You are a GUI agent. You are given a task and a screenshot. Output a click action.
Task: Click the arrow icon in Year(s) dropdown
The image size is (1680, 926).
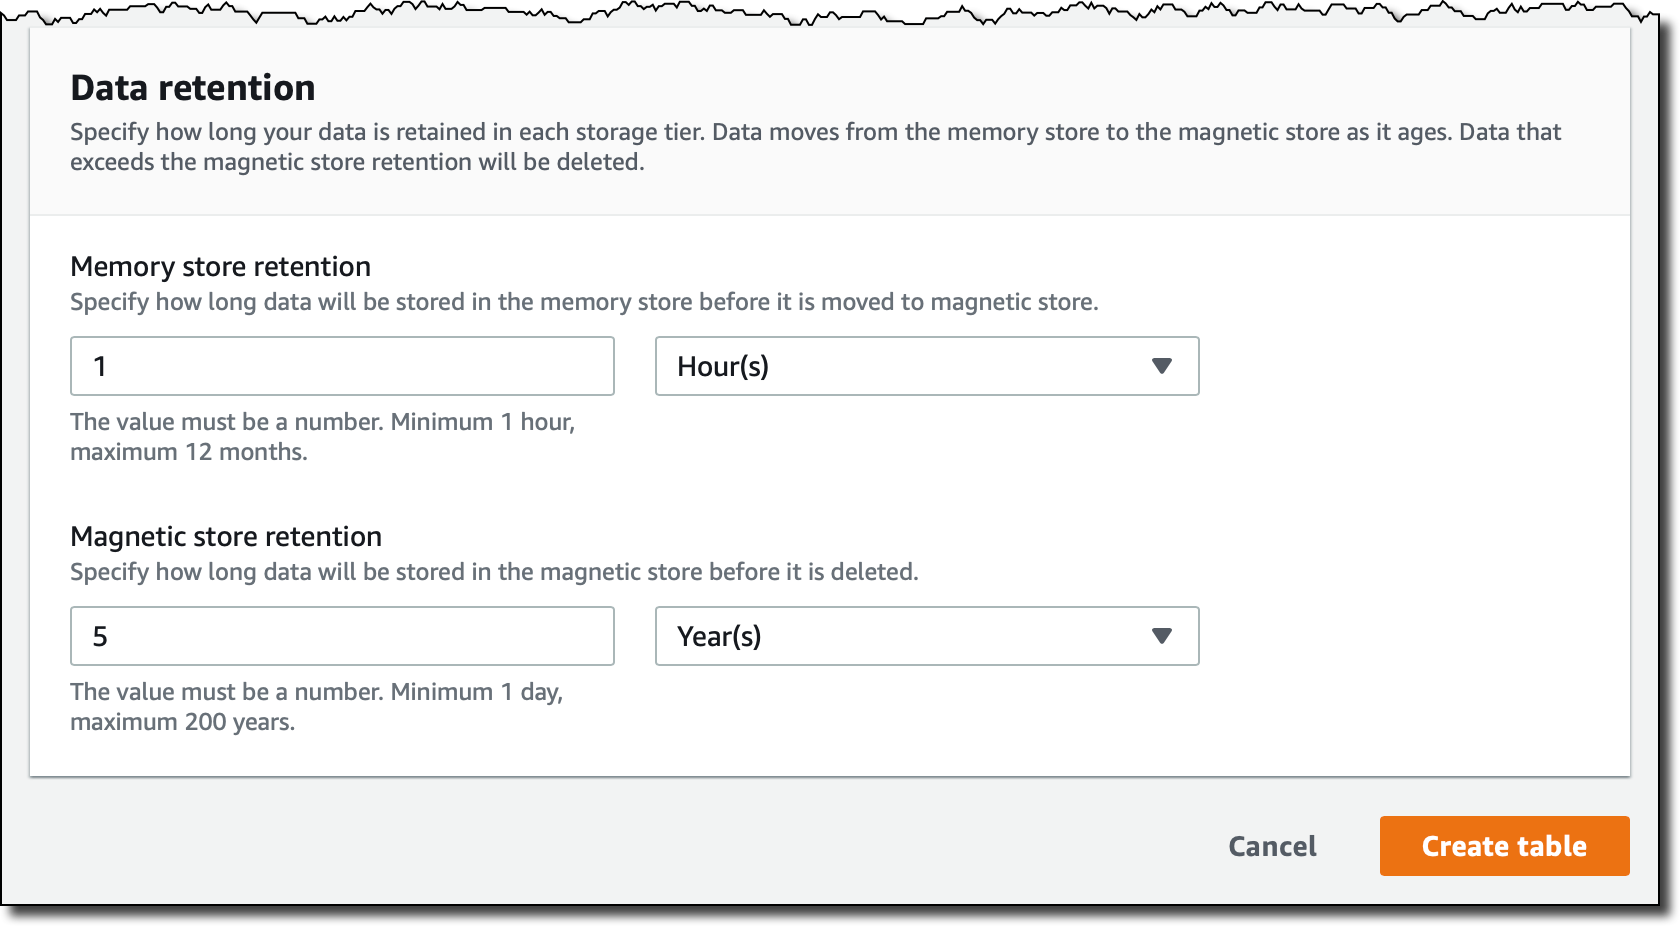click(1161, 636)
